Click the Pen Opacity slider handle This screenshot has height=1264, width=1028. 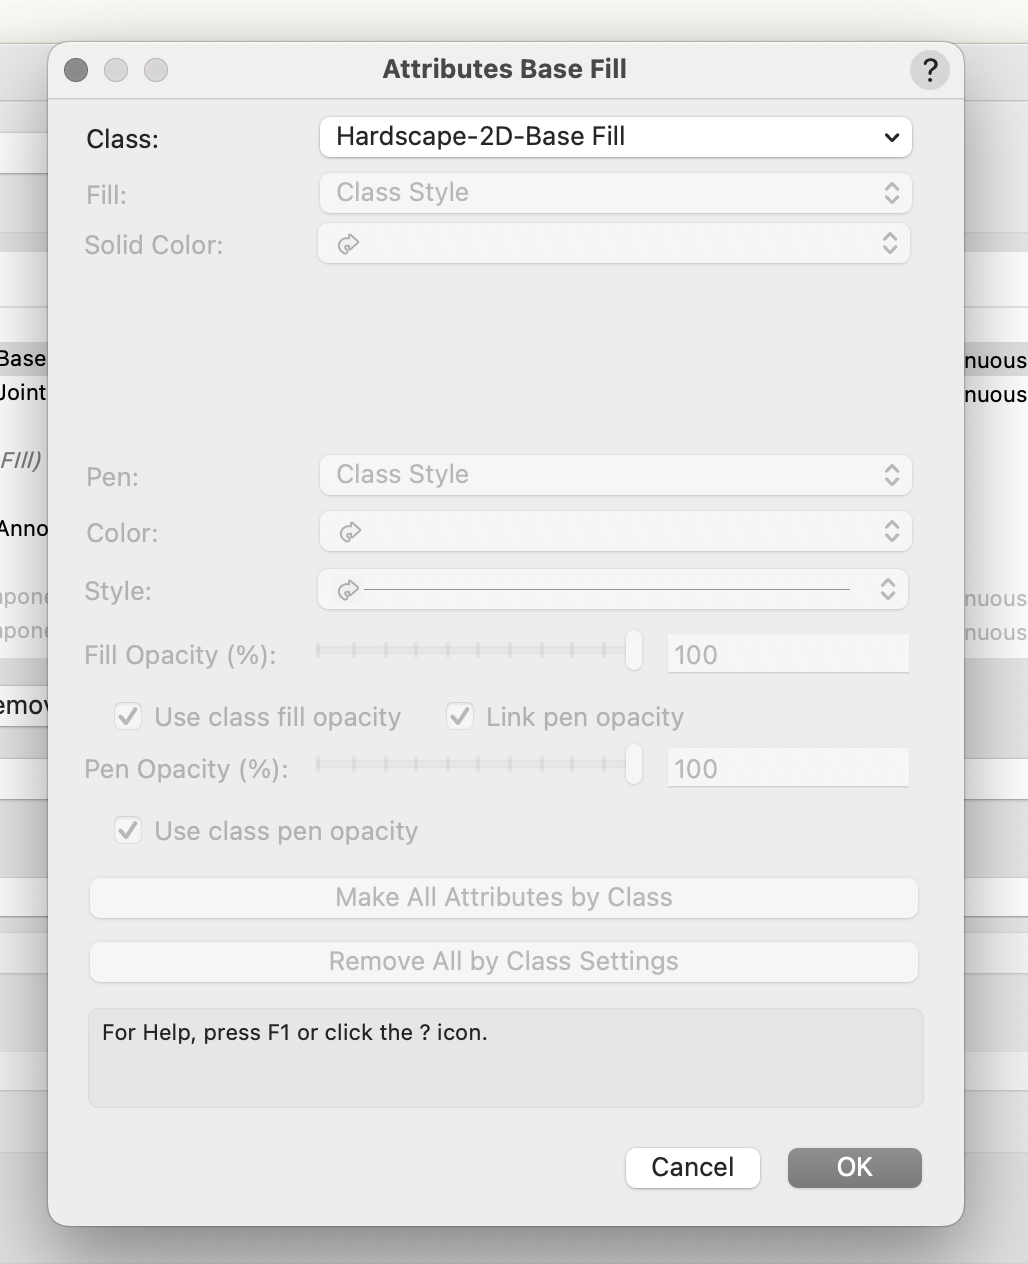pyautogui.click(x=633, y=765)
